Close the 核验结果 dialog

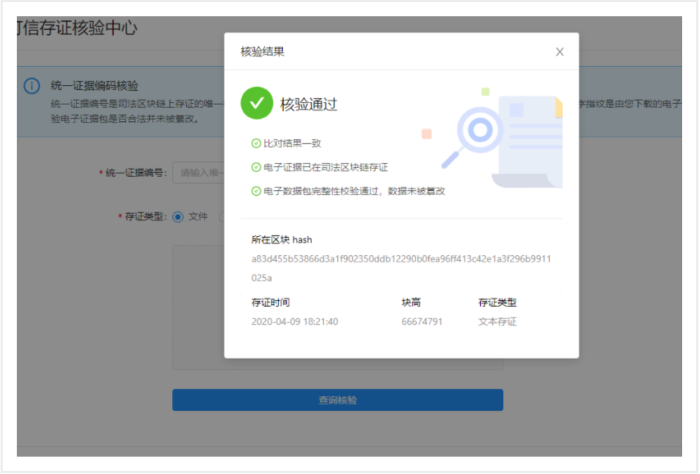[560, 52]
